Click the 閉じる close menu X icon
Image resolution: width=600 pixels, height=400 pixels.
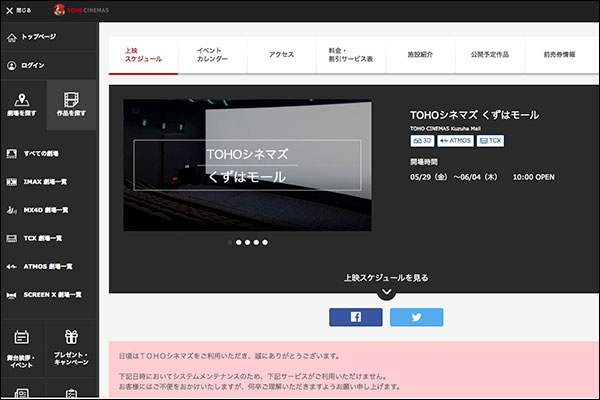coord(11,9)
